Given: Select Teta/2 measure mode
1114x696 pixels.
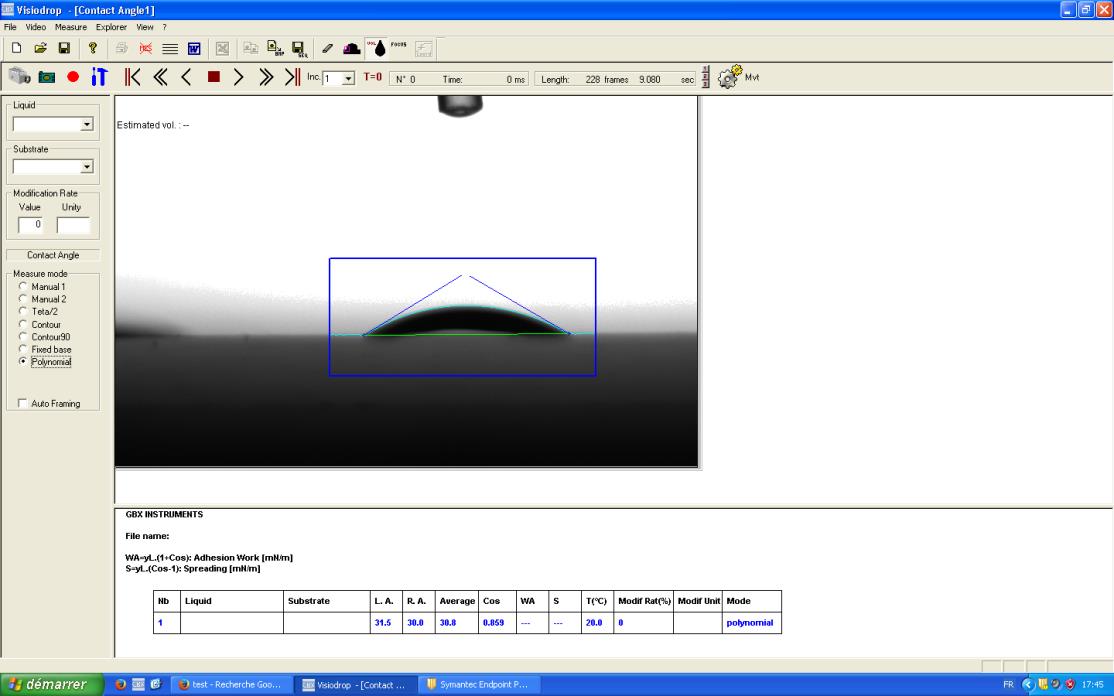Looking at the screenshot, I should click(23, 311).
